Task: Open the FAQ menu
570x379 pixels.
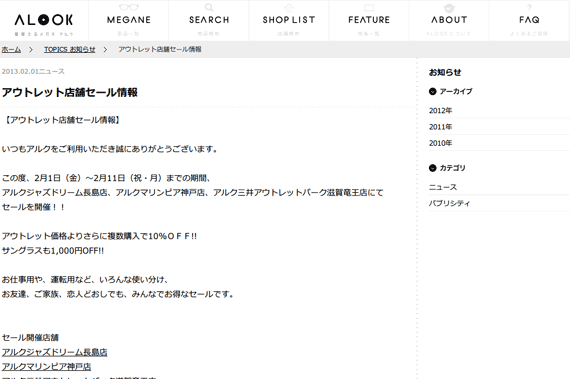Action: 529,20
